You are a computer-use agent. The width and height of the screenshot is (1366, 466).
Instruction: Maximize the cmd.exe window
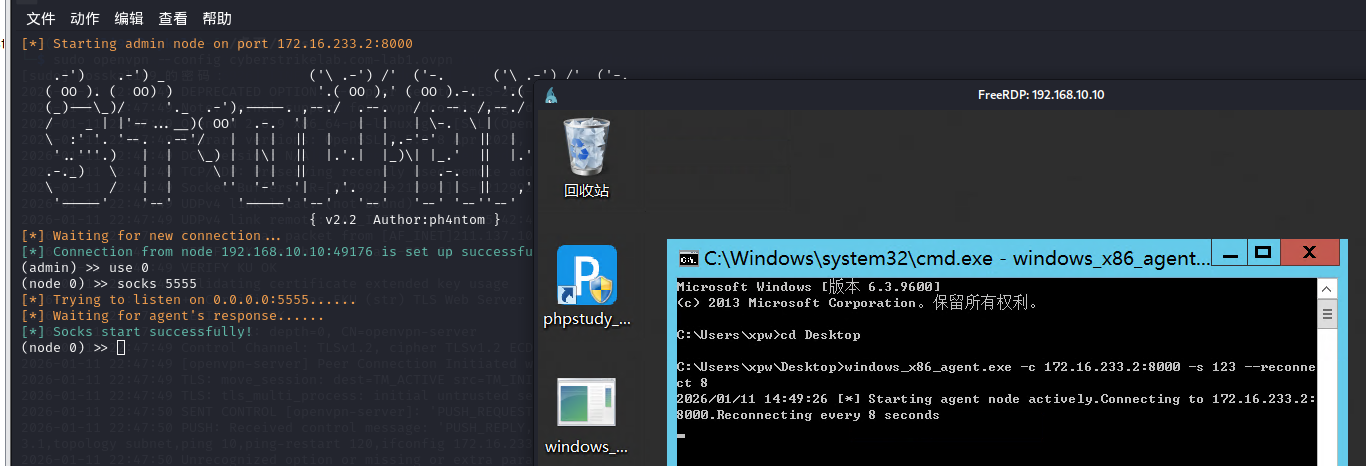[x=1263, y=253]
